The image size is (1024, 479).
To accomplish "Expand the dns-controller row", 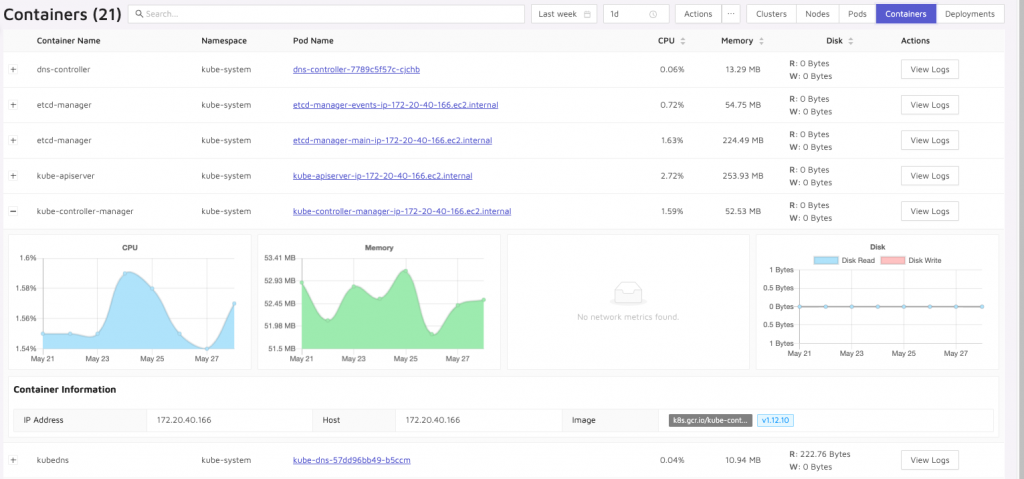I will (13, 69).
